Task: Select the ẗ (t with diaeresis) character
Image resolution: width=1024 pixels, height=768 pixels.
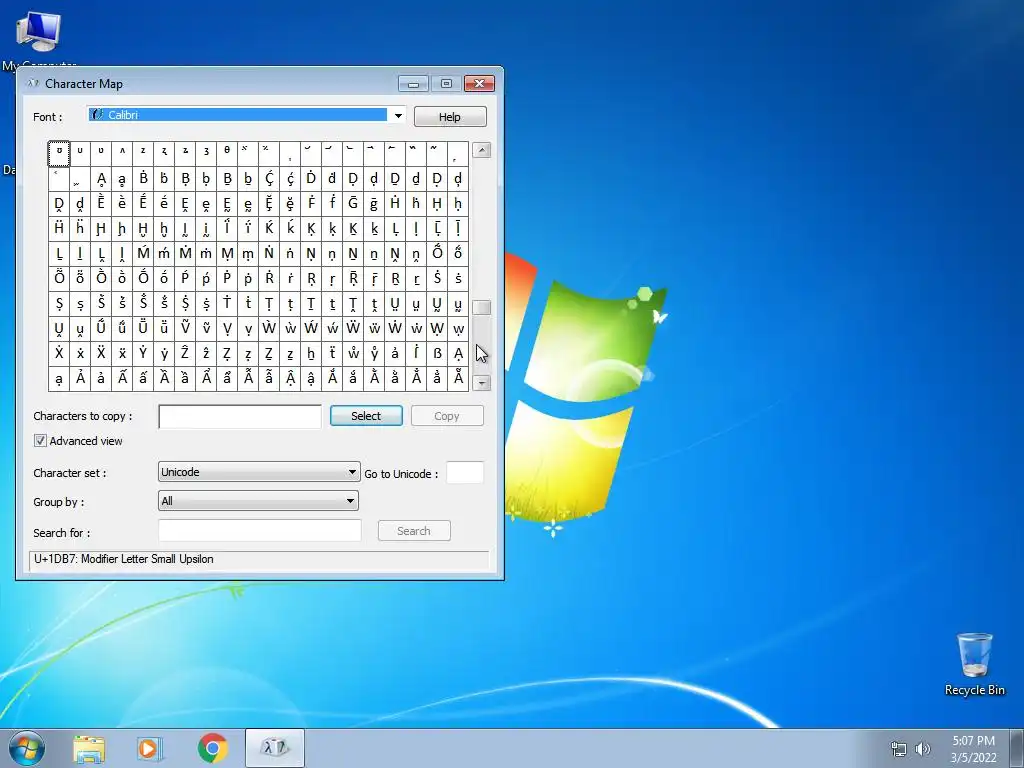Action: tap(332, 353)
